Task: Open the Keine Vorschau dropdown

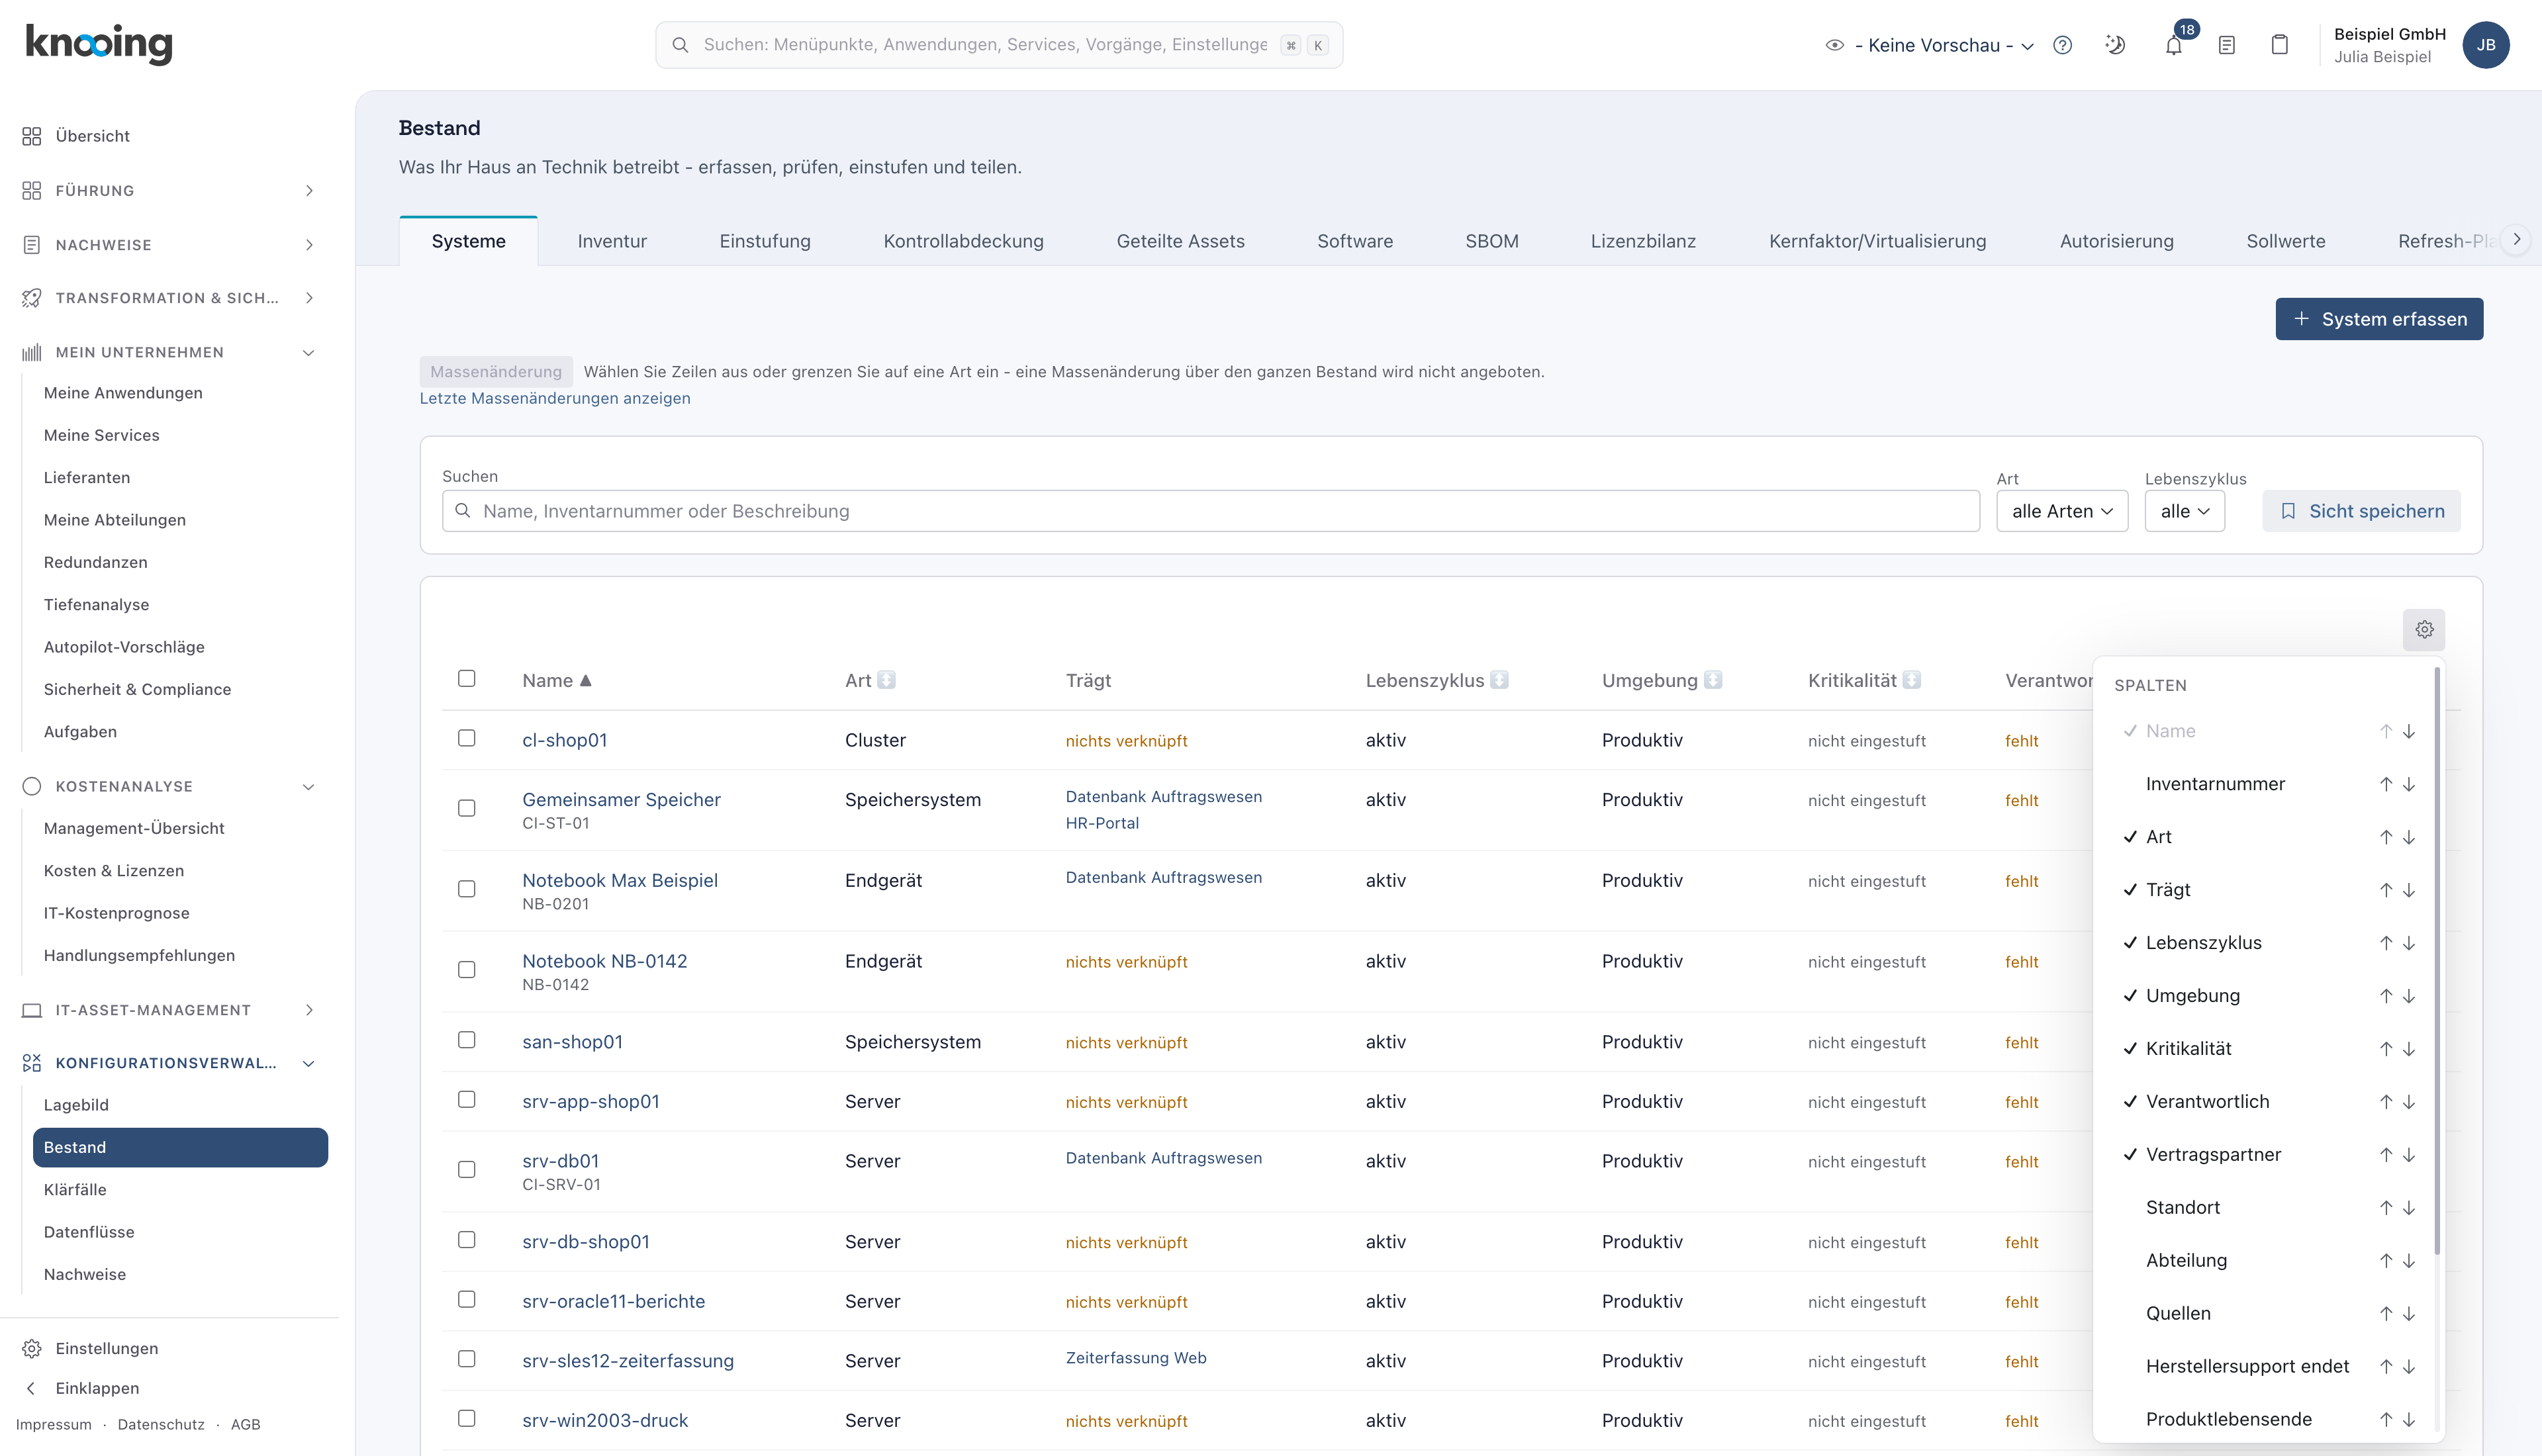Action: tap(1930, 45)
